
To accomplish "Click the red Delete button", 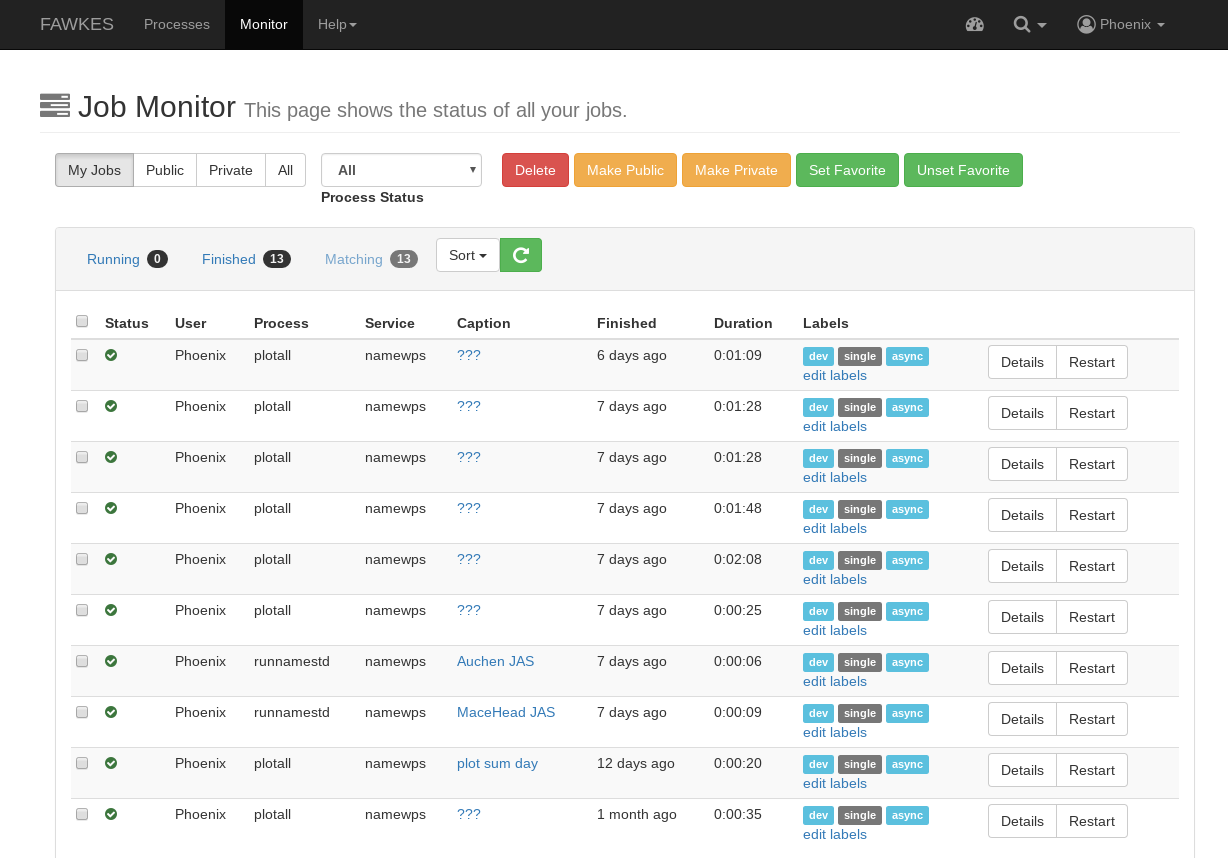I will coord(535,170).
